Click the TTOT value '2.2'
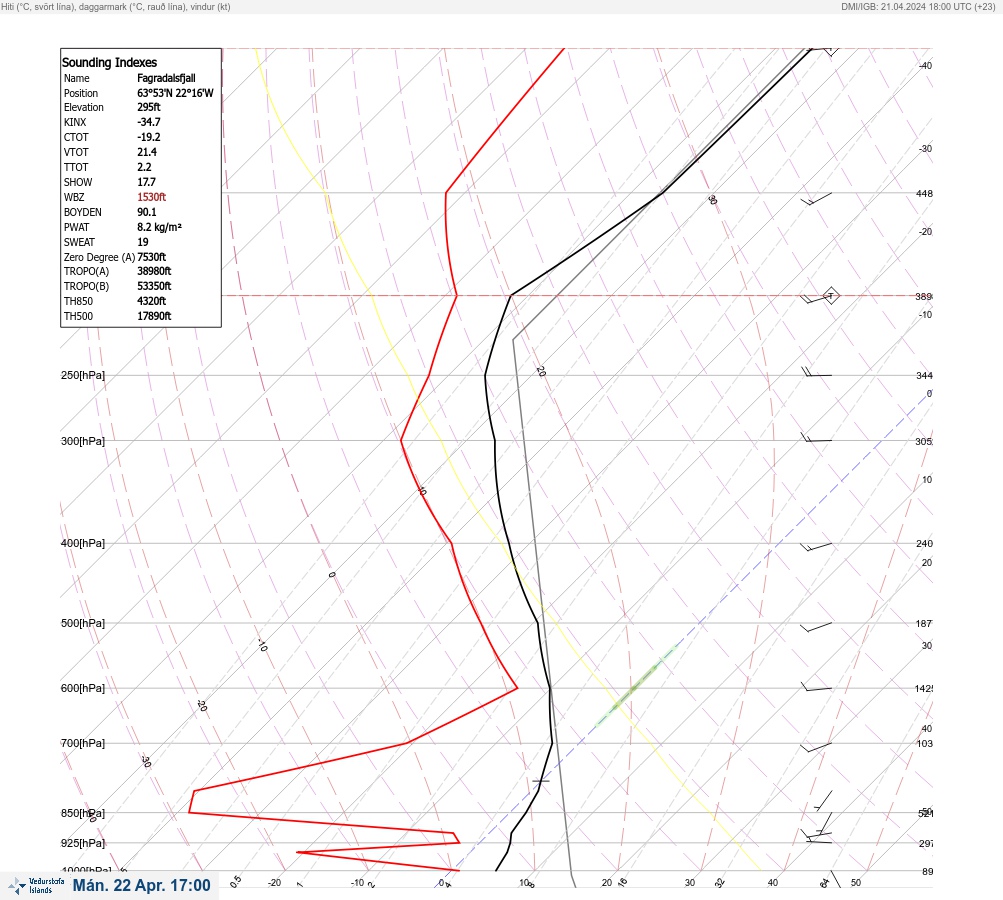 tap(144, 167)
